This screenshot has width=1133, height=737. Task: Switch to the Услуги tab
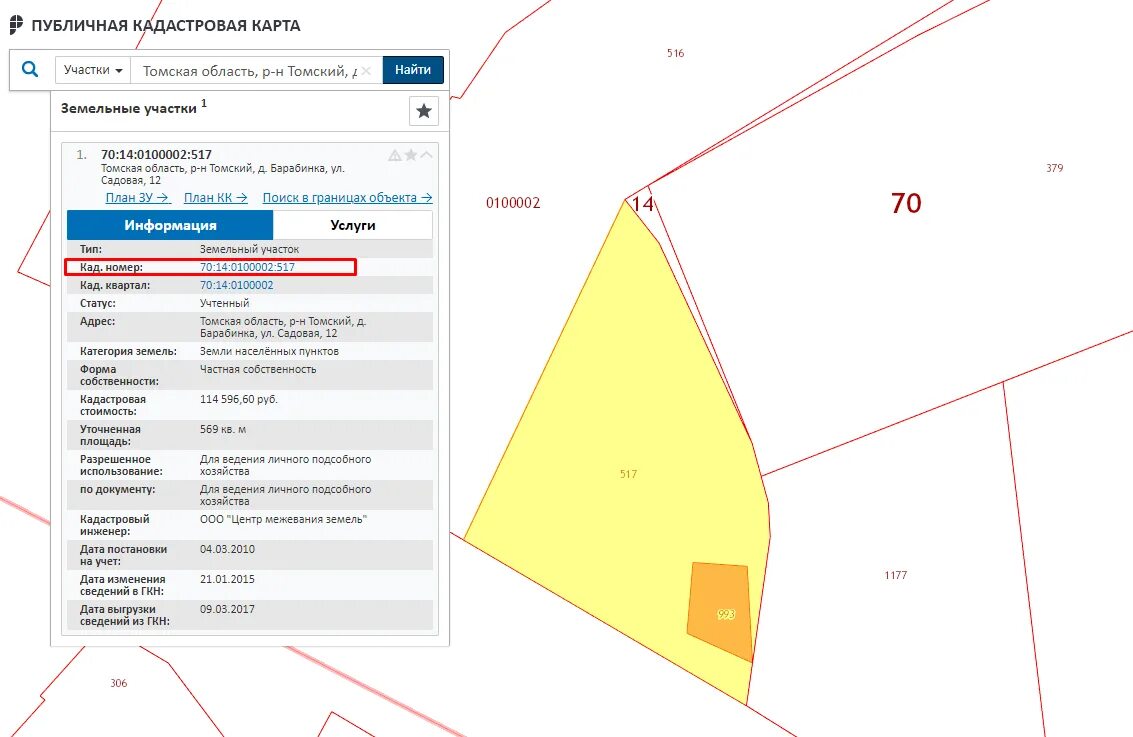(x=353, y=225)
